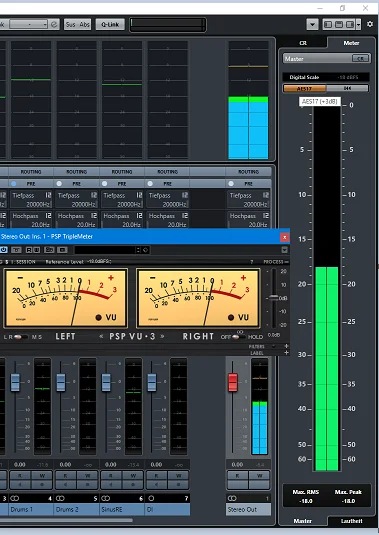Click the Abs button

tap(84, 25)
